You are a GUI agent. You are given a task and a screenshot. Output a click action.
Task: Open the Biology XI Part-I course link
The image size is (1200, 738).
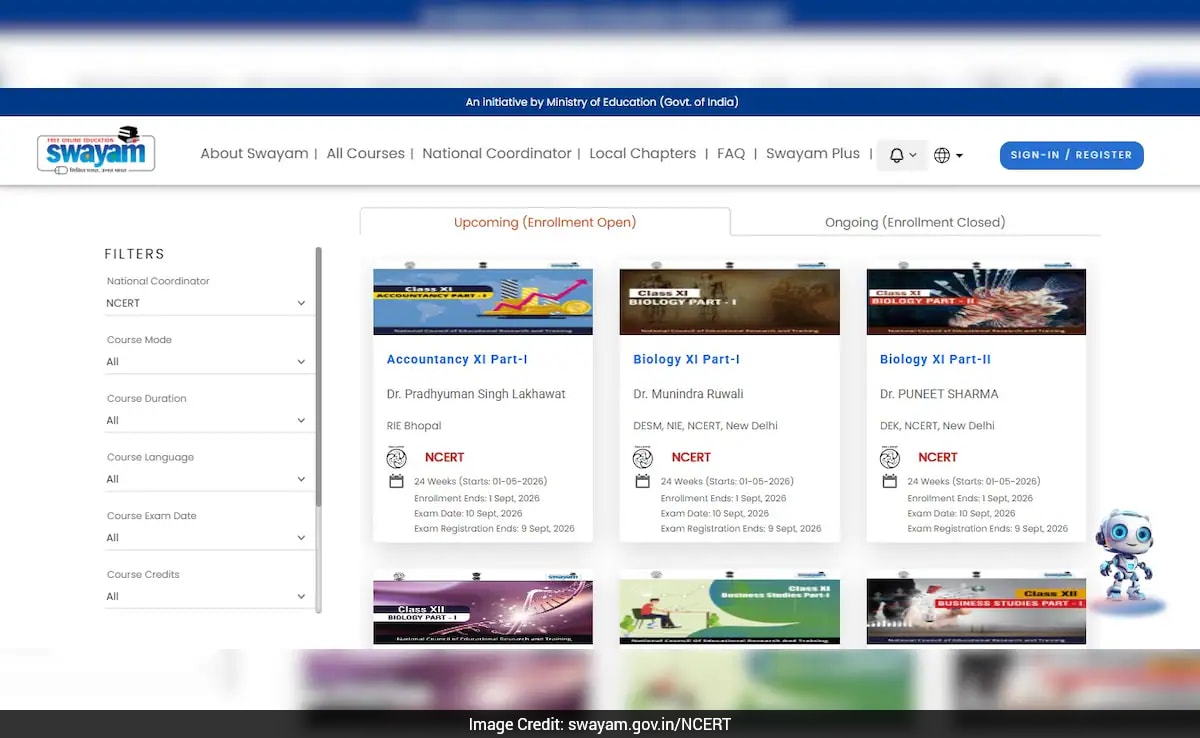coord(686,359)
